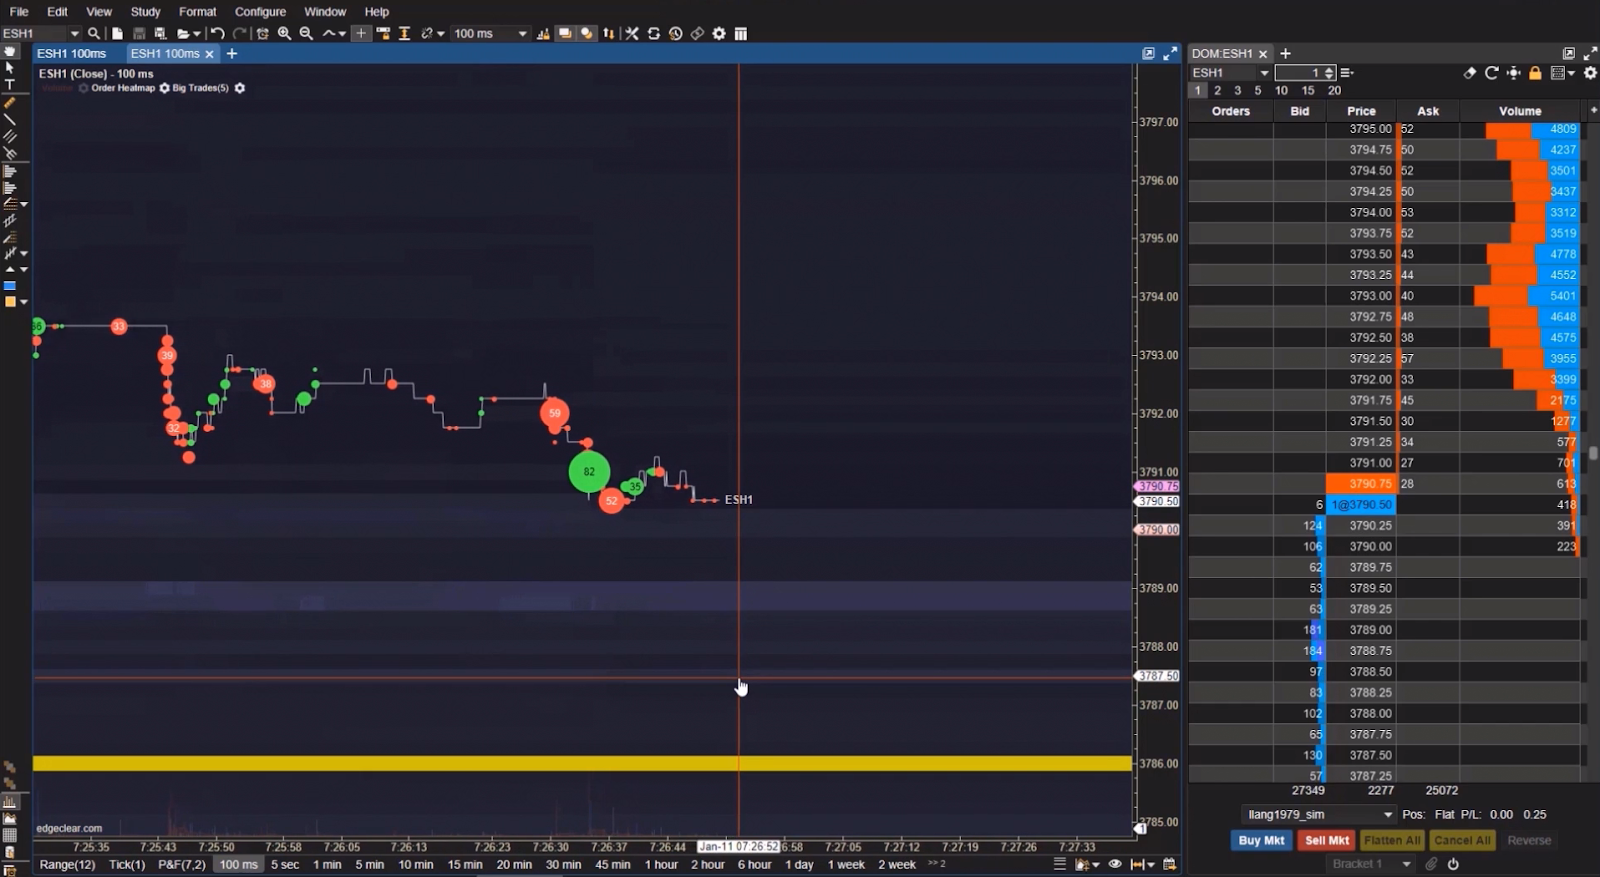The width and height of the screenshot is (1600, 877).
Task: Open the Format menu
Action: click(x=198, y=11)
